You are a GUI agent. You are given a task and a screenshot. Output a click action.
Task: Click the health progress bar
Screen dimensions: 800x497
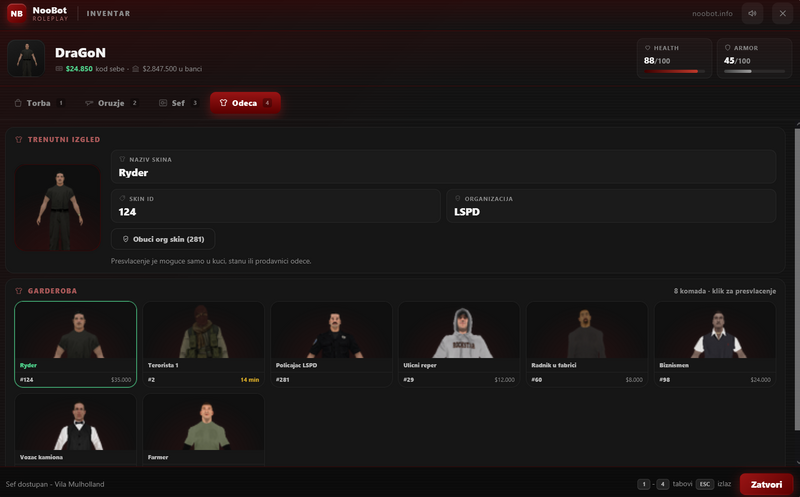(674, 71)
